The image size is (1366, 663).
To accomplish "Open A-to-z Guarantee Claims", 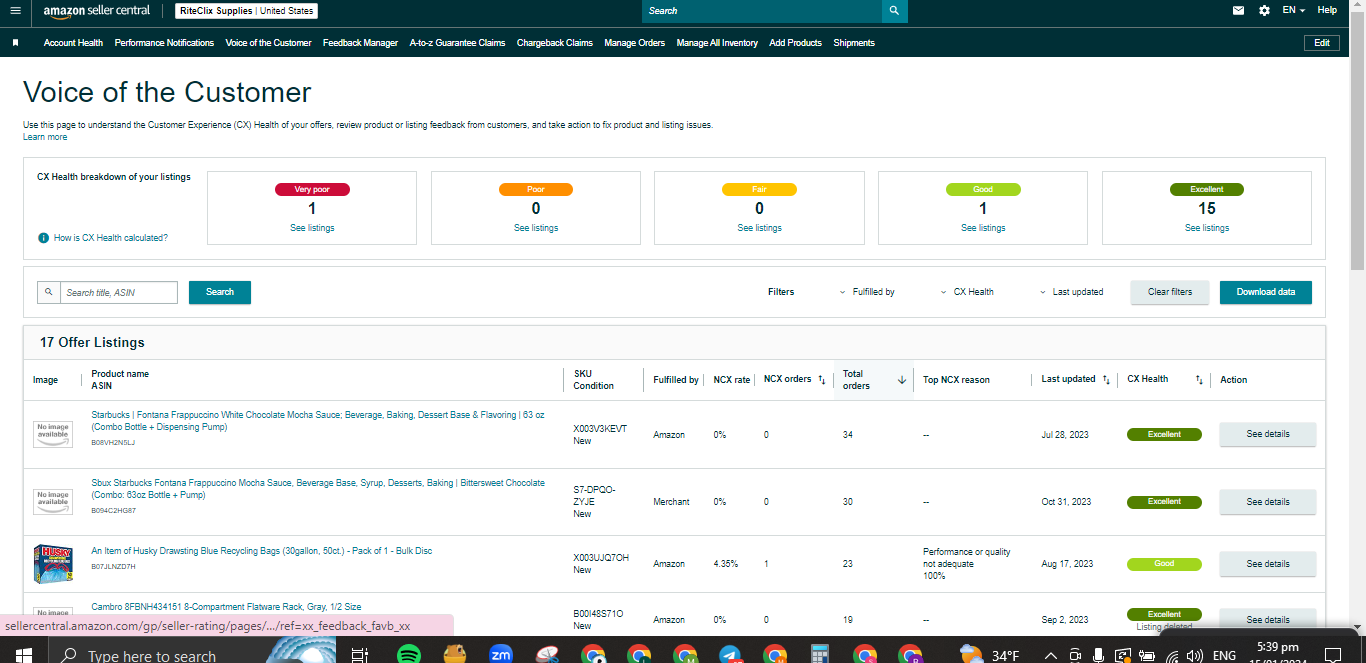I will coord(457,43).
